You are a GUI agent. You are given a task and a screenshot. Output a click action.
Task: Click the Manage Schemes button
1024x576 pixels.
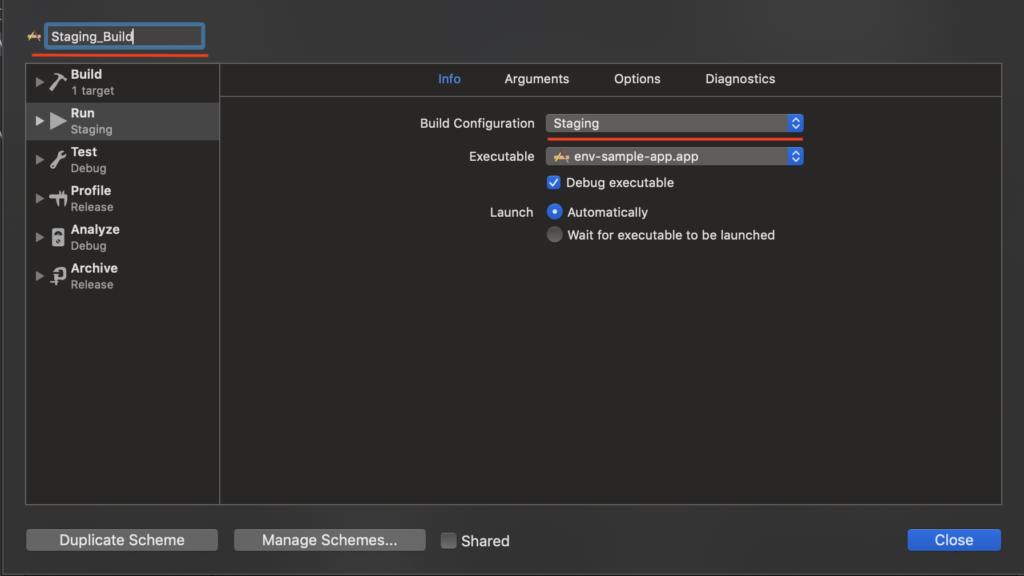tap(330, 540)
